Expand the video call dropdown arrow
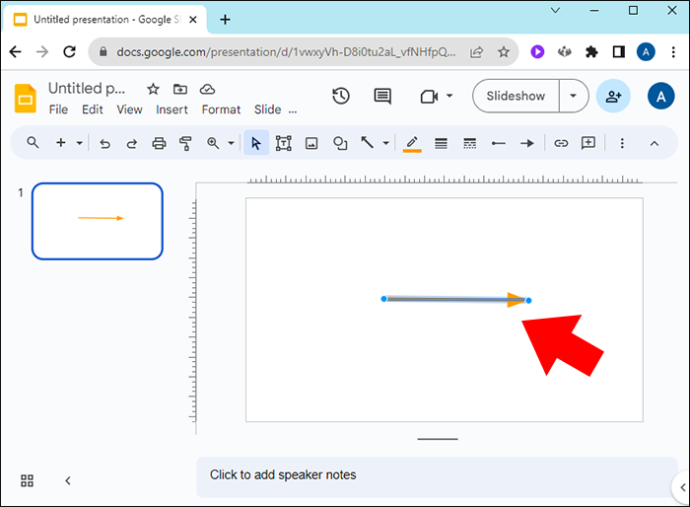The height and width of the screenshot is (507, 690). tap(449, 96)
